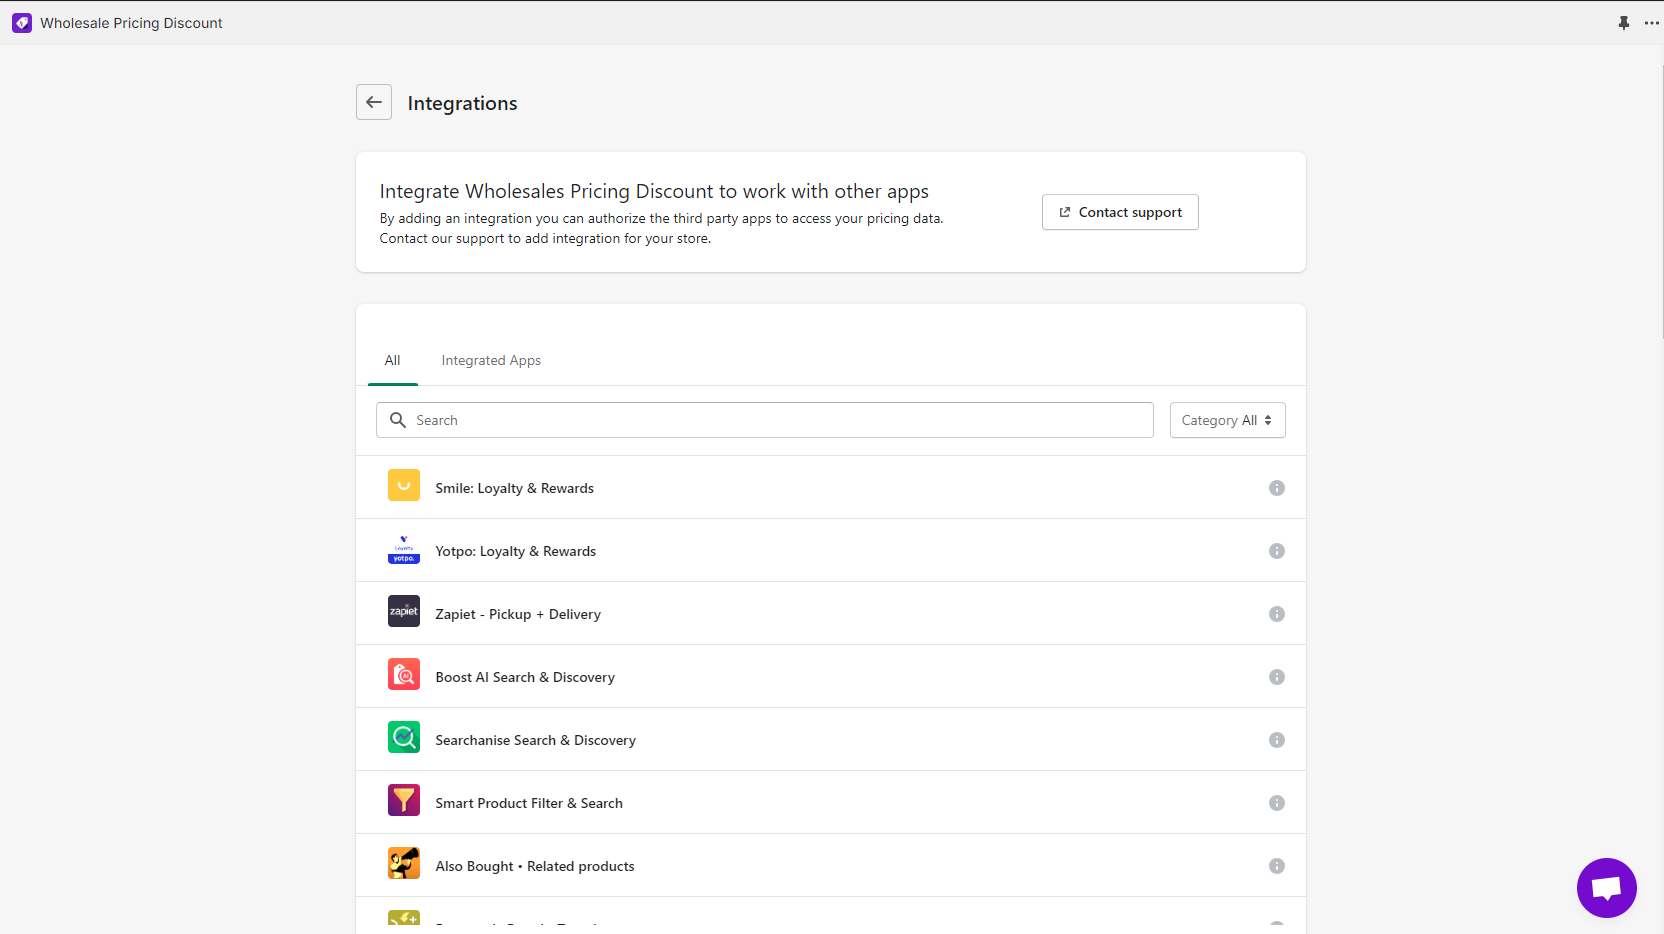Select the Zapiet - Pickup + Delivery text

518,614
